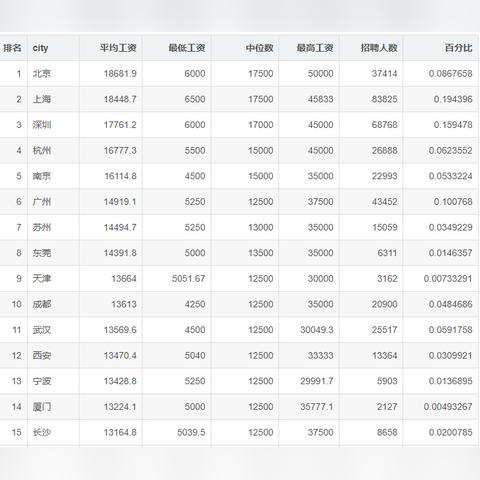Screen dimensions: 480x480
Task: Click maximum salary value 35777.1
Action: pos(317,407)
